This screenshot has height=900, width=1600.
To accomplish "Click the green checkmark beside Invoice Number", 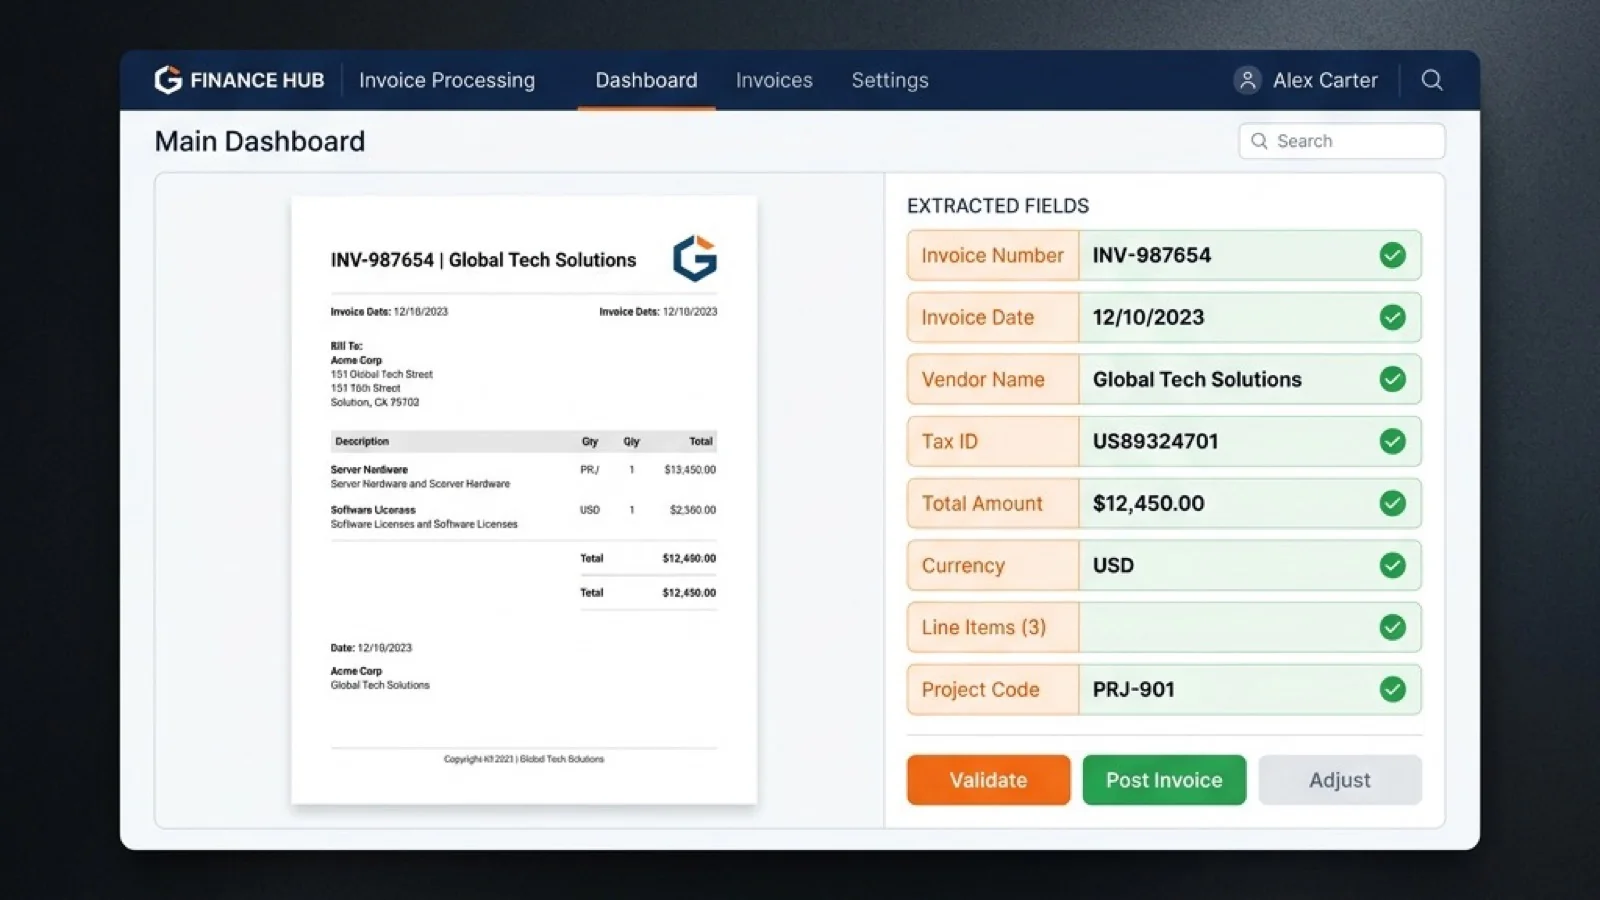I will tap(1392, 255).
